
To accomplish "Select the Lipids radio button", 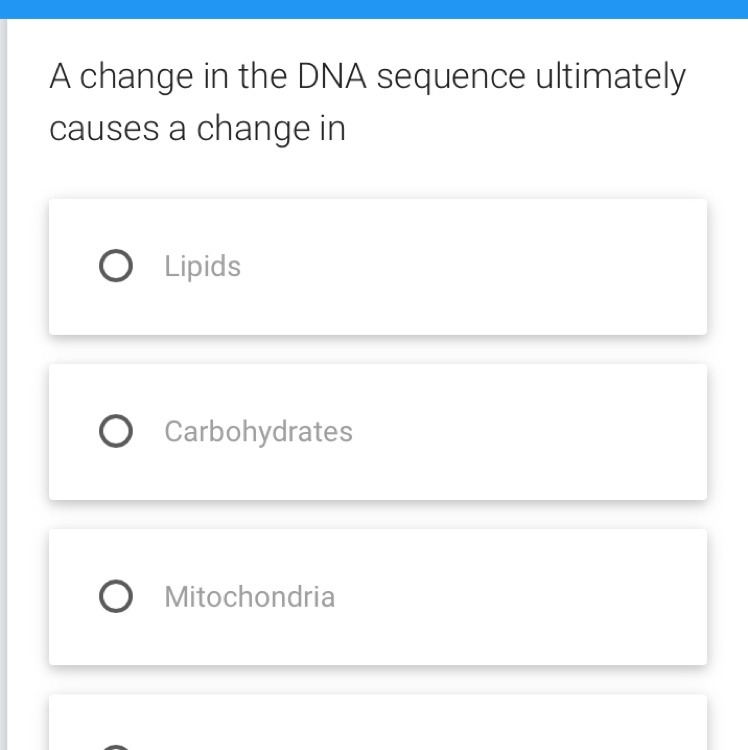I will click(x=115, y=267).
